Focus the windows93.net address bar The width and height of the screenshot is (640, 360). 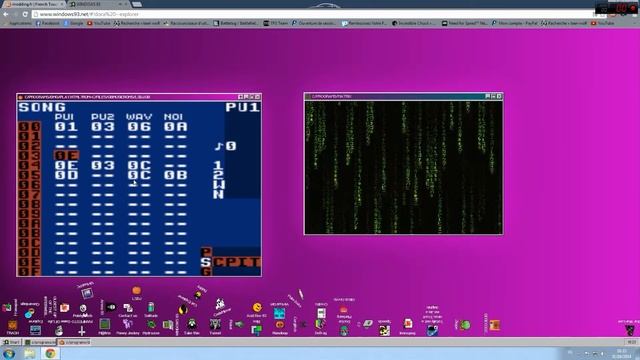click(x=312, y=14)
